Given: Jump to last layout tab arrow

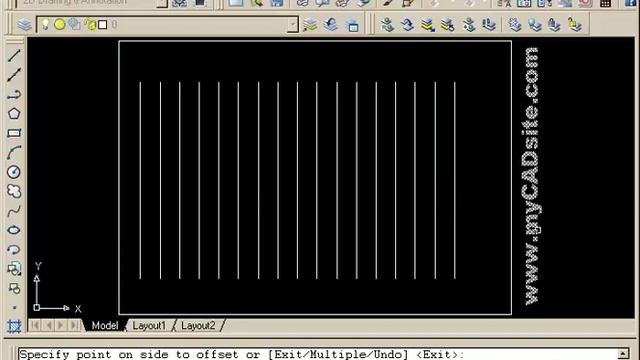Looking at the screenshot, I should [74, 325].
